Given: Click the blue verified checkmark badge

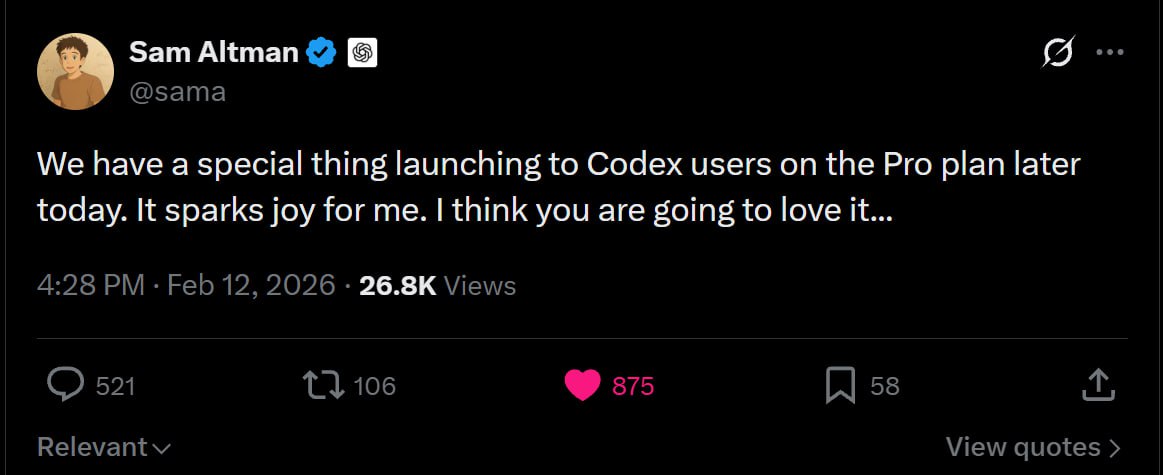Looking at the screenshot, I should (x=321, y=53).
